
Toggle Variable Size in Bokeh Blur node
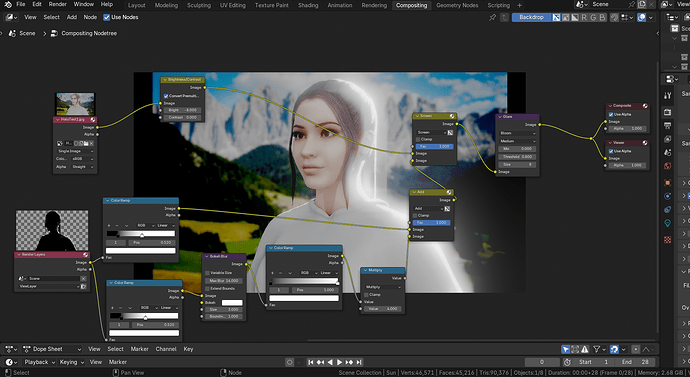(x=208, y=273)
